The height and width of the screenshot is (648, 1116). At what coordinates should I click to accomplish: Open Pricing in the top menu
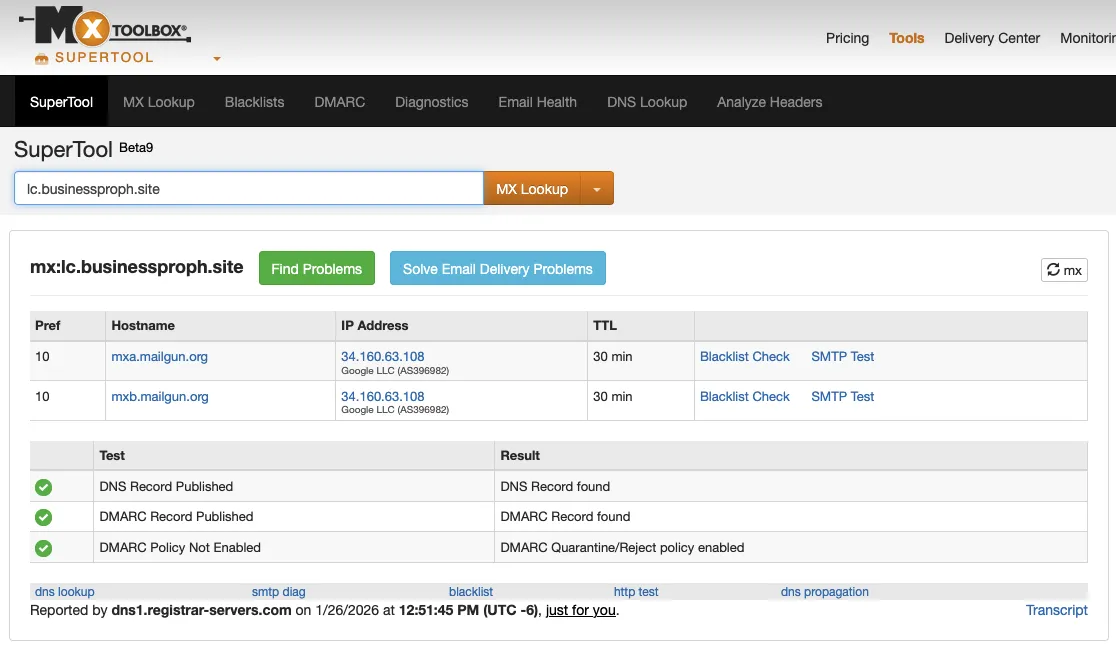point(847,38)
